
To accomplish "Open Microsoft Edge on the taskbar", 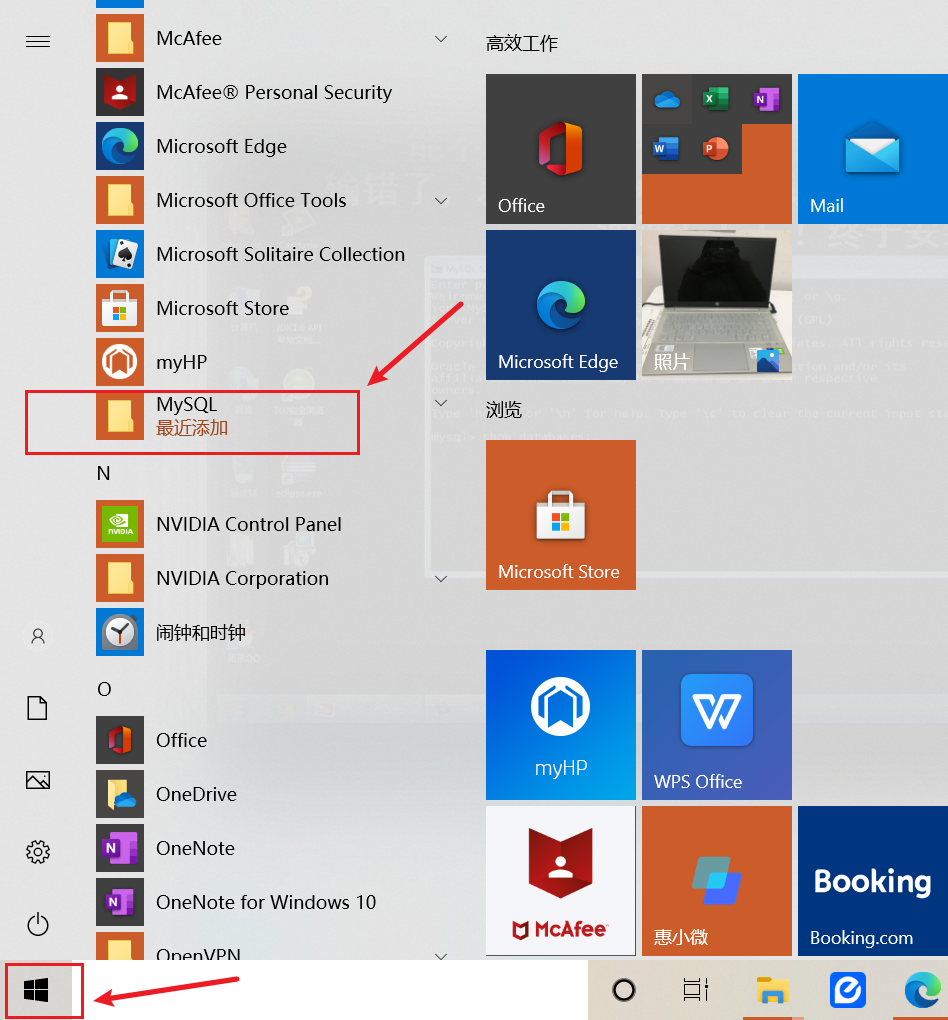I will (x=923, y=990).
